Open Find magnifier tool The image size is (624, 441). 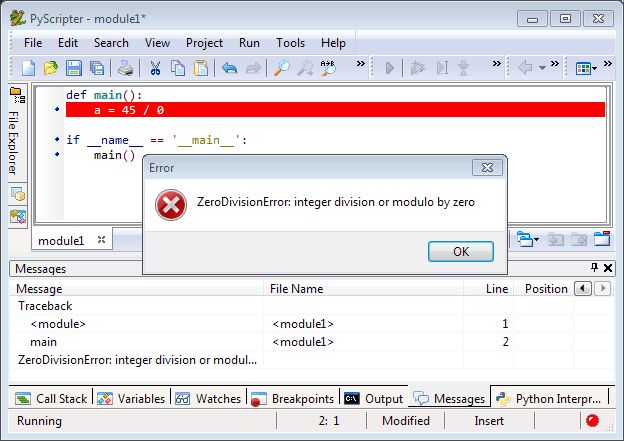click(x=282, y=68)
